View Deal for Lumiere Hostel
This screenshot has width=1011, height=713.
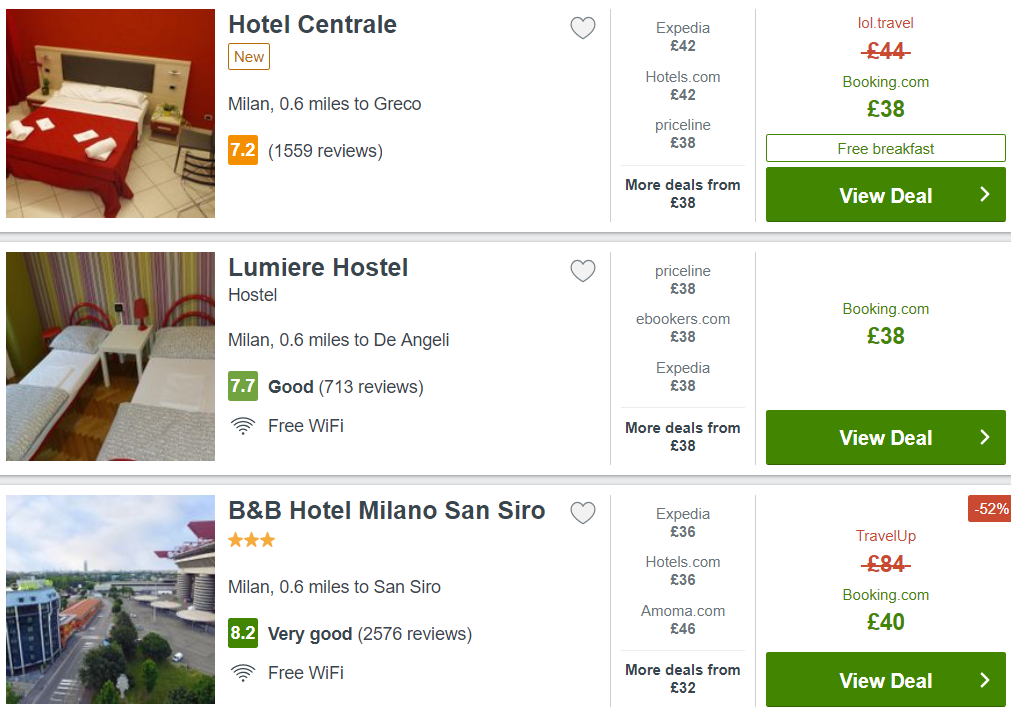(x=885, y=438)
